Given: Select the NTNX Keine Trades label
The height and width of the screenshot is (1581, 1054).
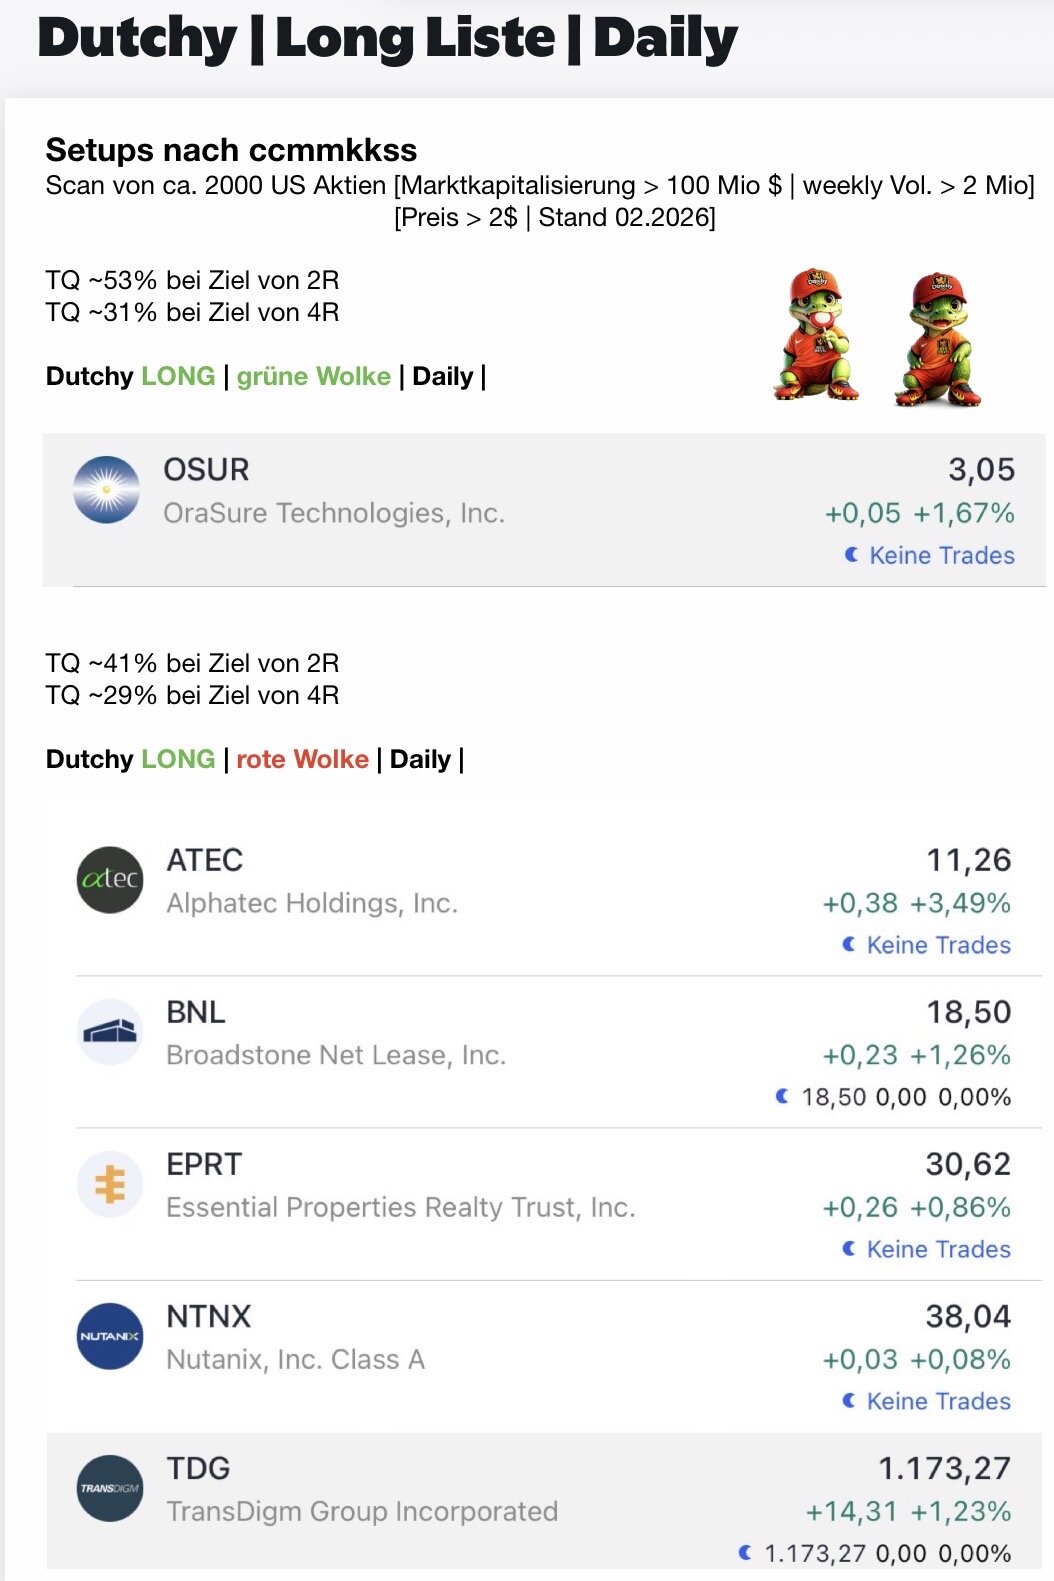Looking at the screenshot, I should [x=938, y=1401].
